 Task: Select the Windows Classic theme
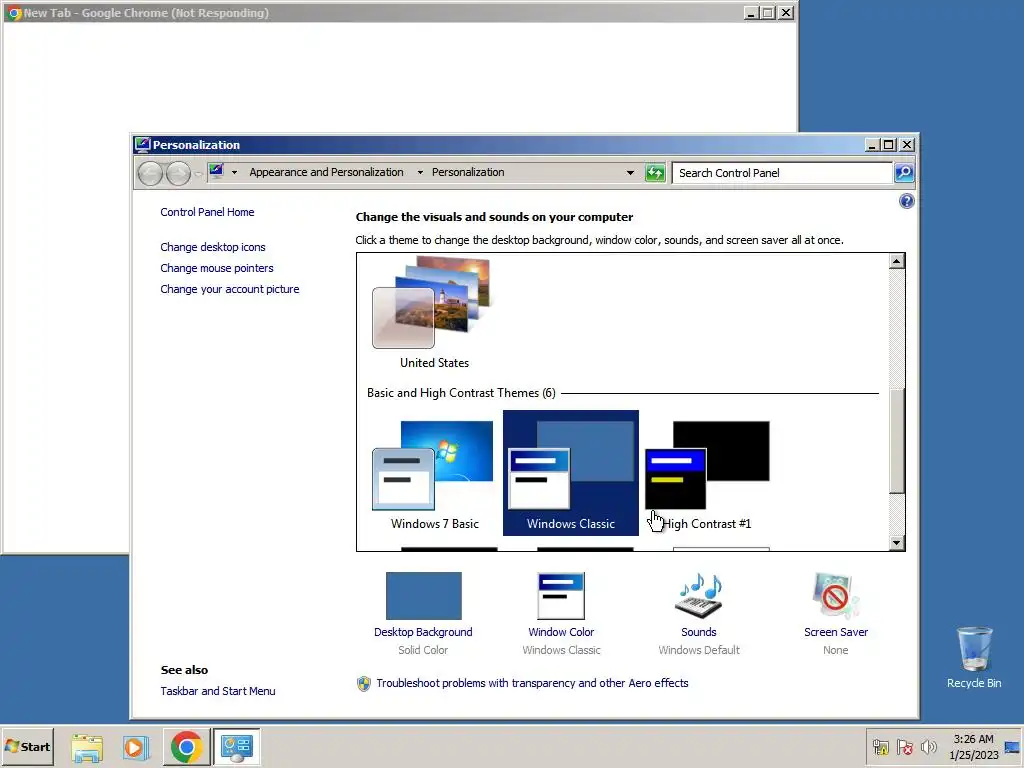pyautogui.click(x=571, y=473)
